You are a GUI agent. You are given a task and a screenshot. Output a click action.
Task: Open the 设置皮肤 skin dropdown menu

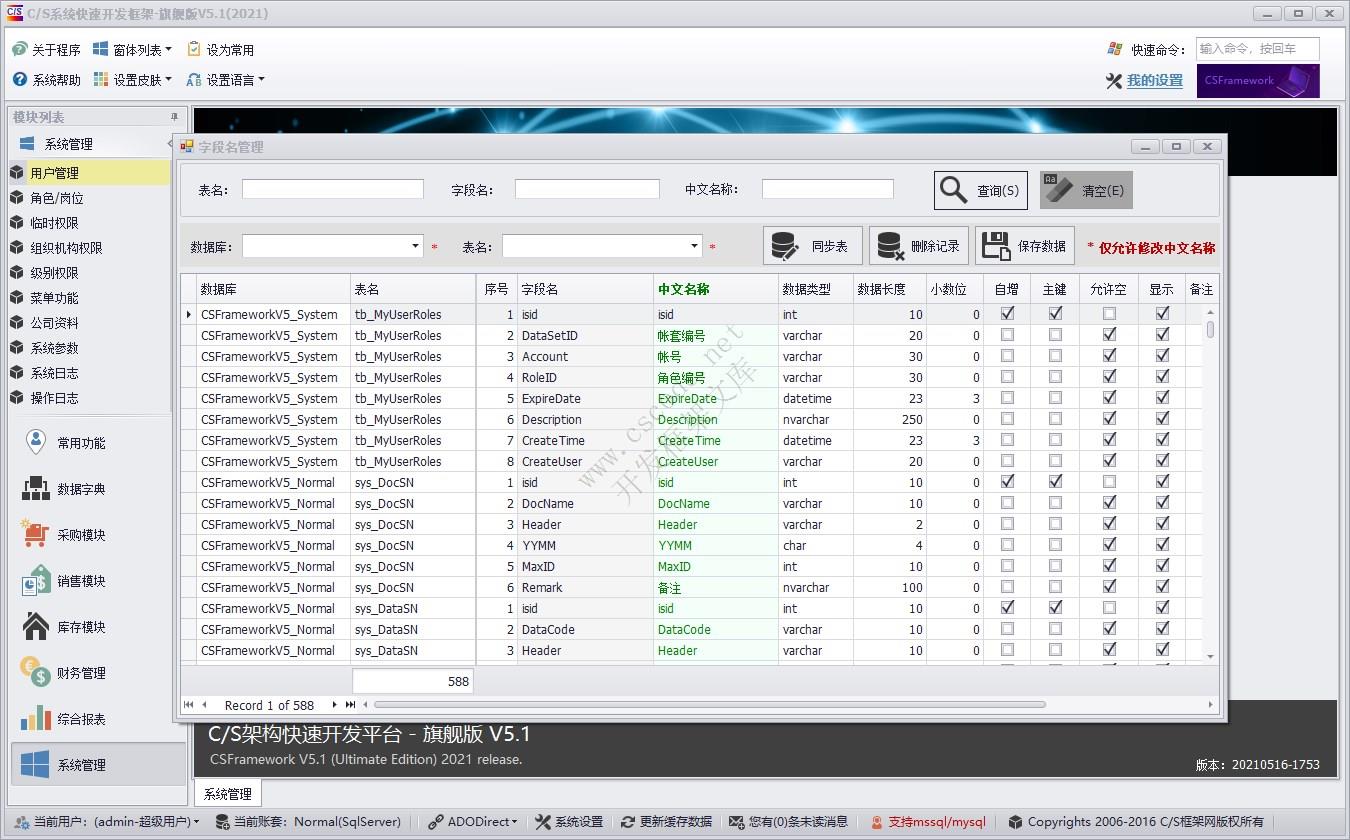coord(133,80)
